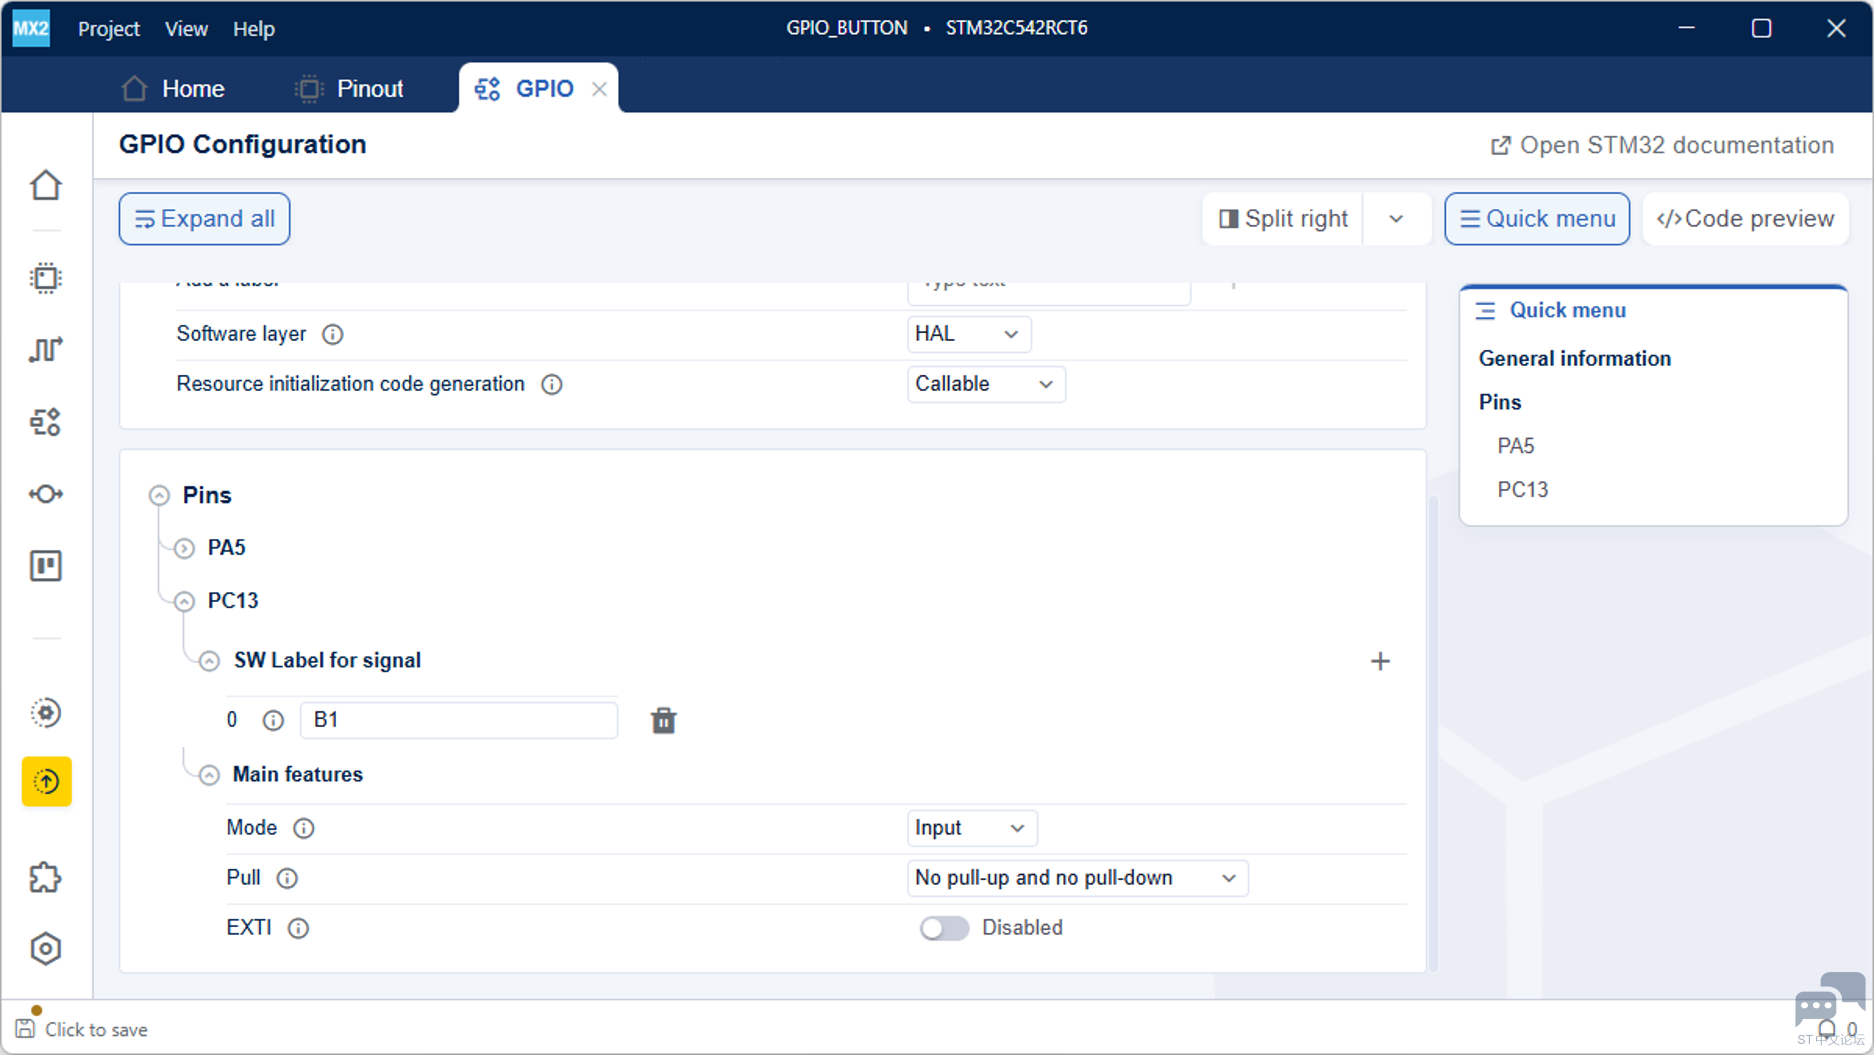Image resolution: width=1874 pixels, height=1055 pixels.
Task: Open the Mode Input dropdown
Action: click(x=971, y=828)
